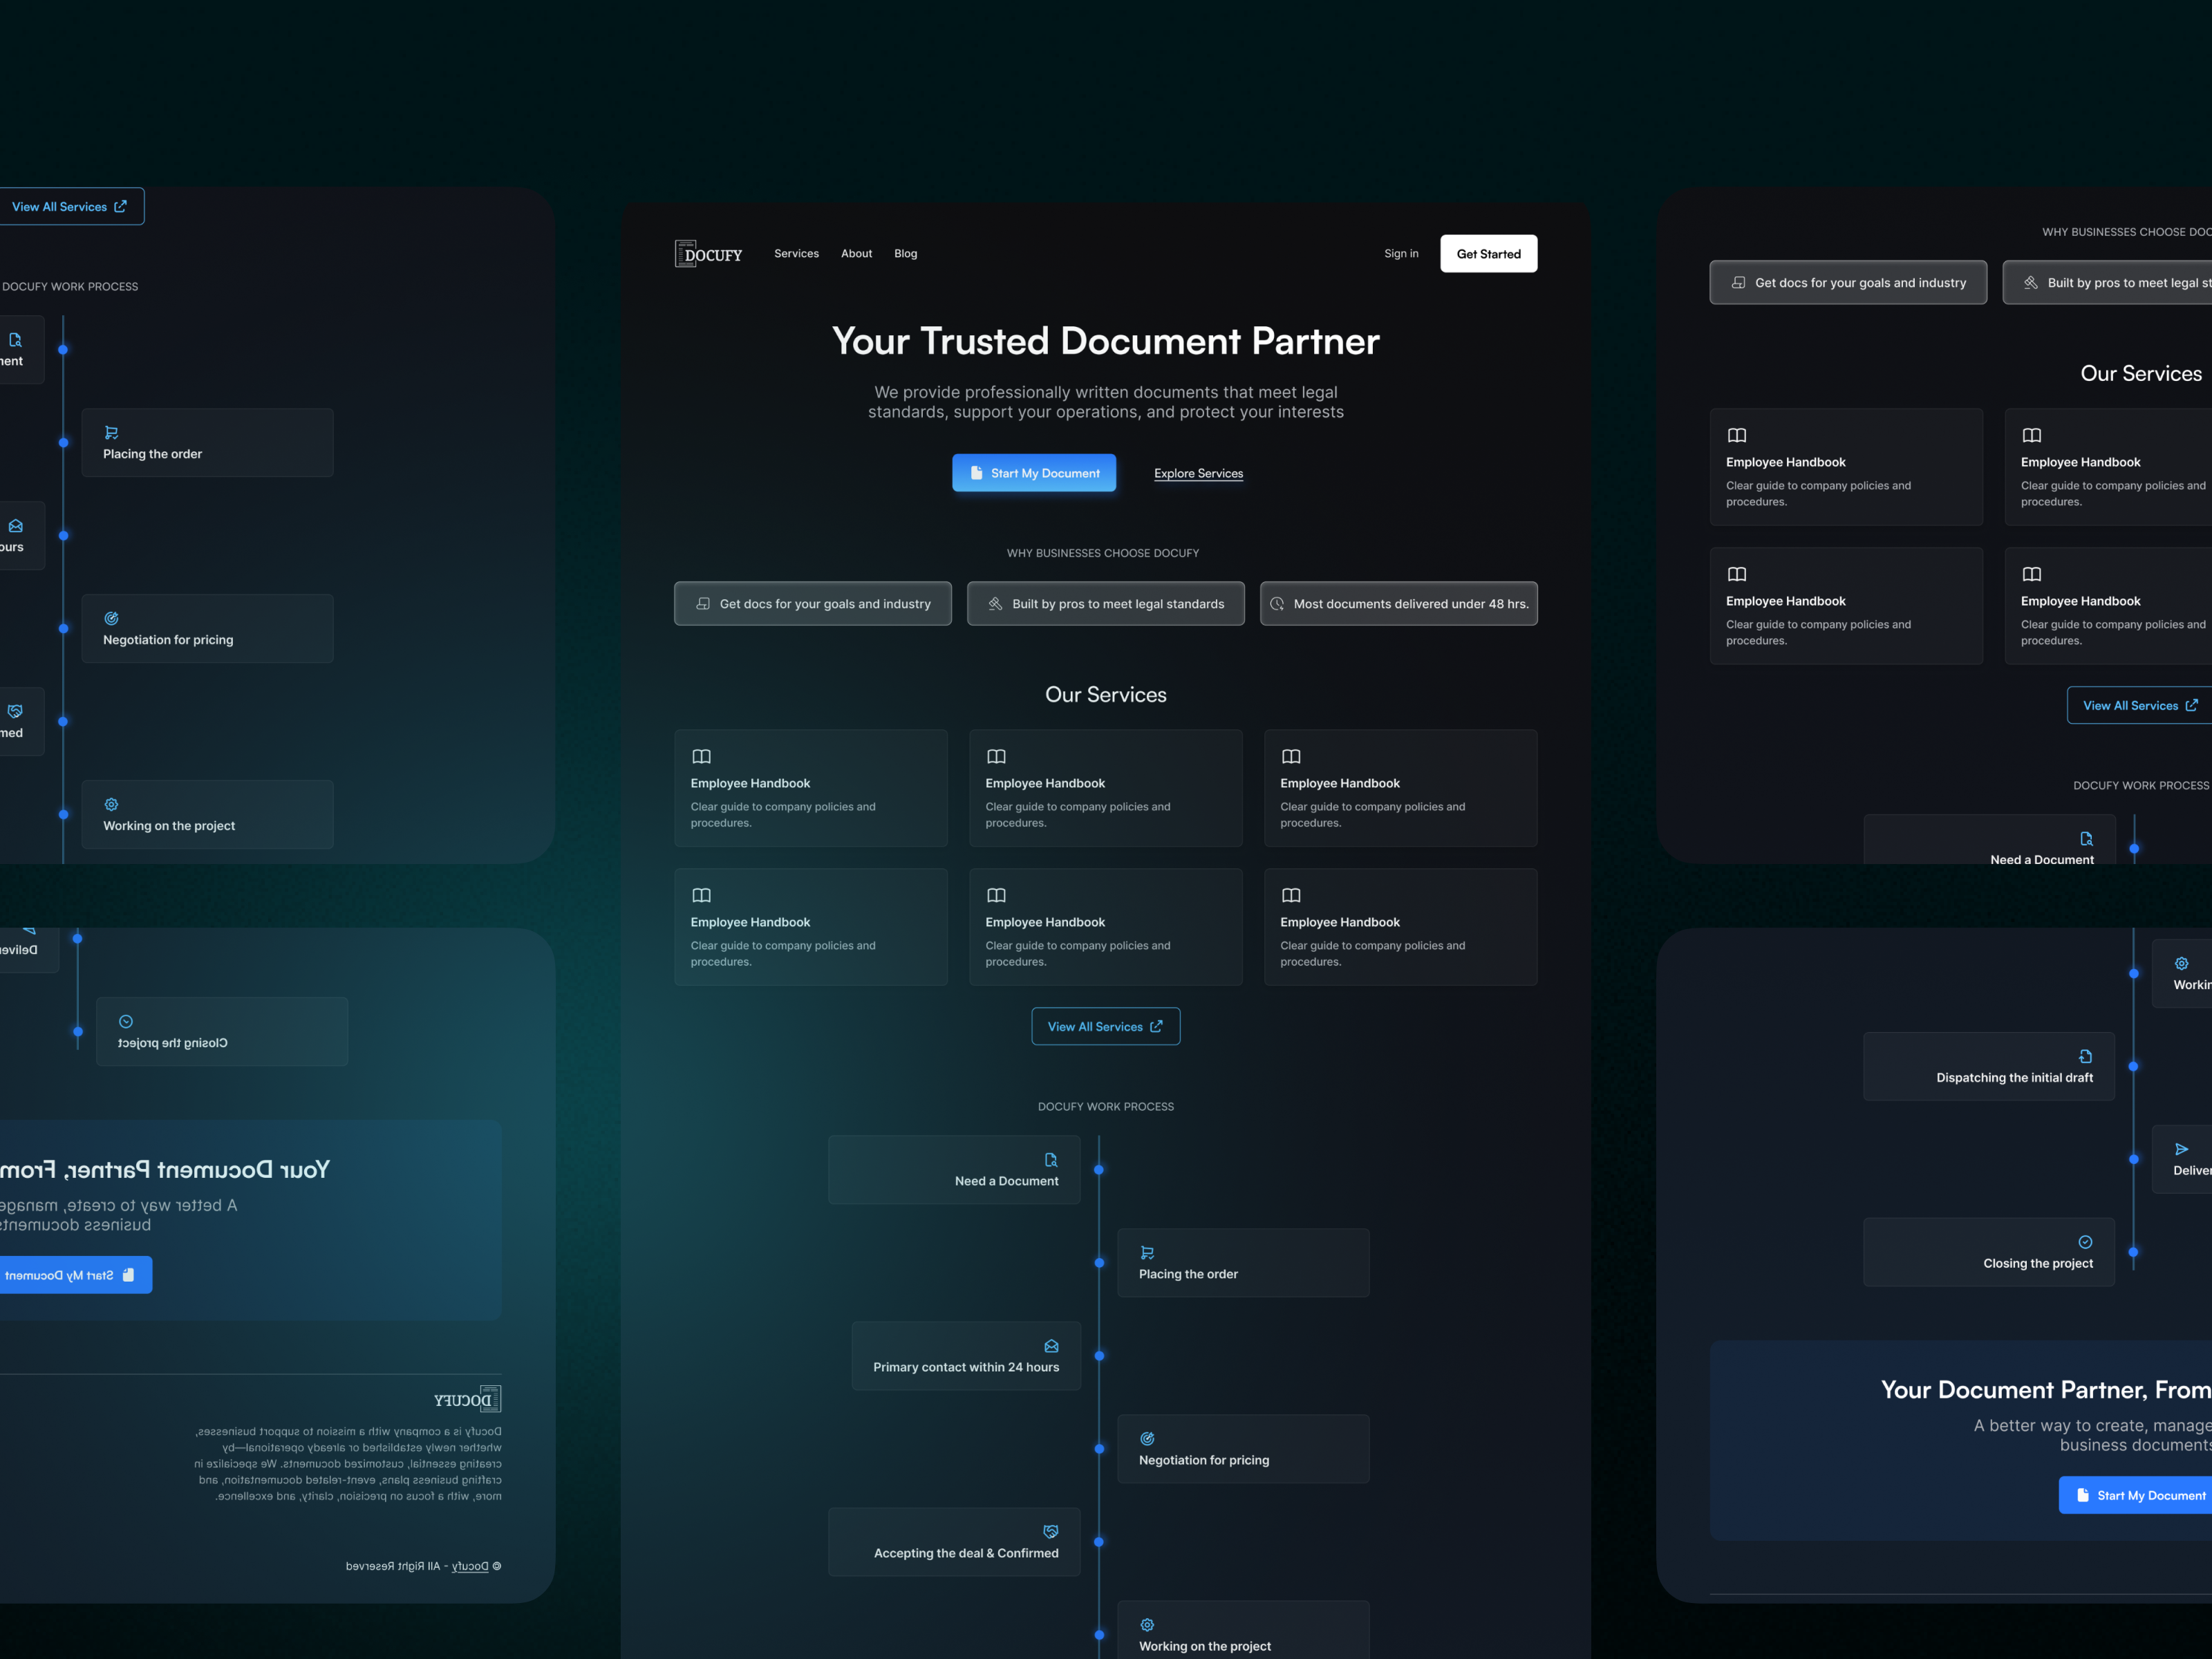Click the shield icon on Accepting the deal & Confirmed

[x=1051, y=1531]
